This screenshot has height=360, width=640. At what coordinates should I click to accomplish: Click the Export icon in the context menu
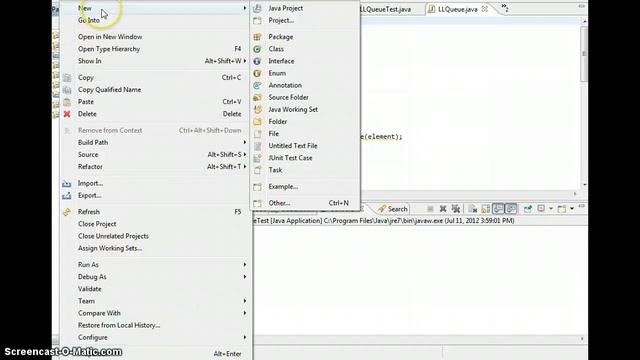[x=67, y=196]
